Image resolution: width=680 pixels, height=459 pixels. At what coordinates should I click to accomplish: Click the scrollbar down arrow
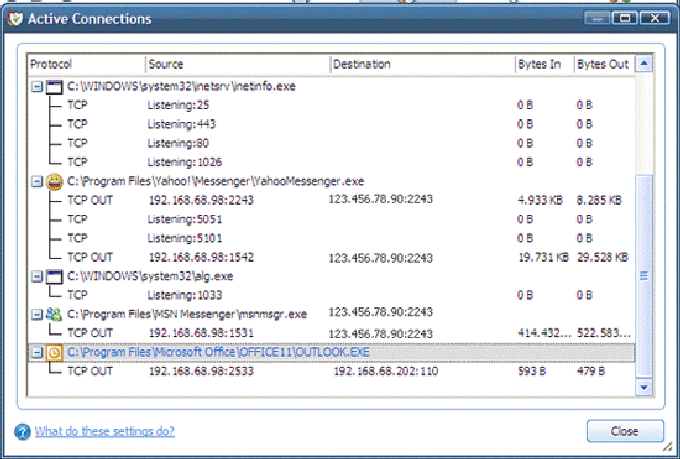coord(644,387)
